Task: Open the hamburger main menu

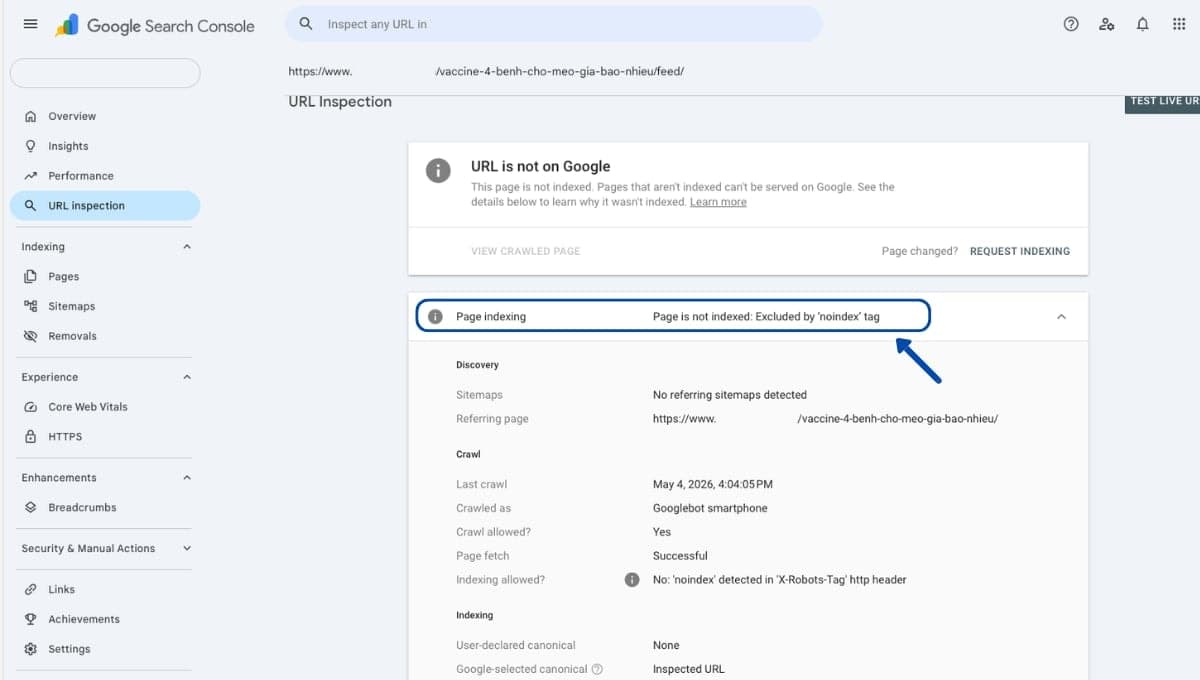Action: point(30,24)
